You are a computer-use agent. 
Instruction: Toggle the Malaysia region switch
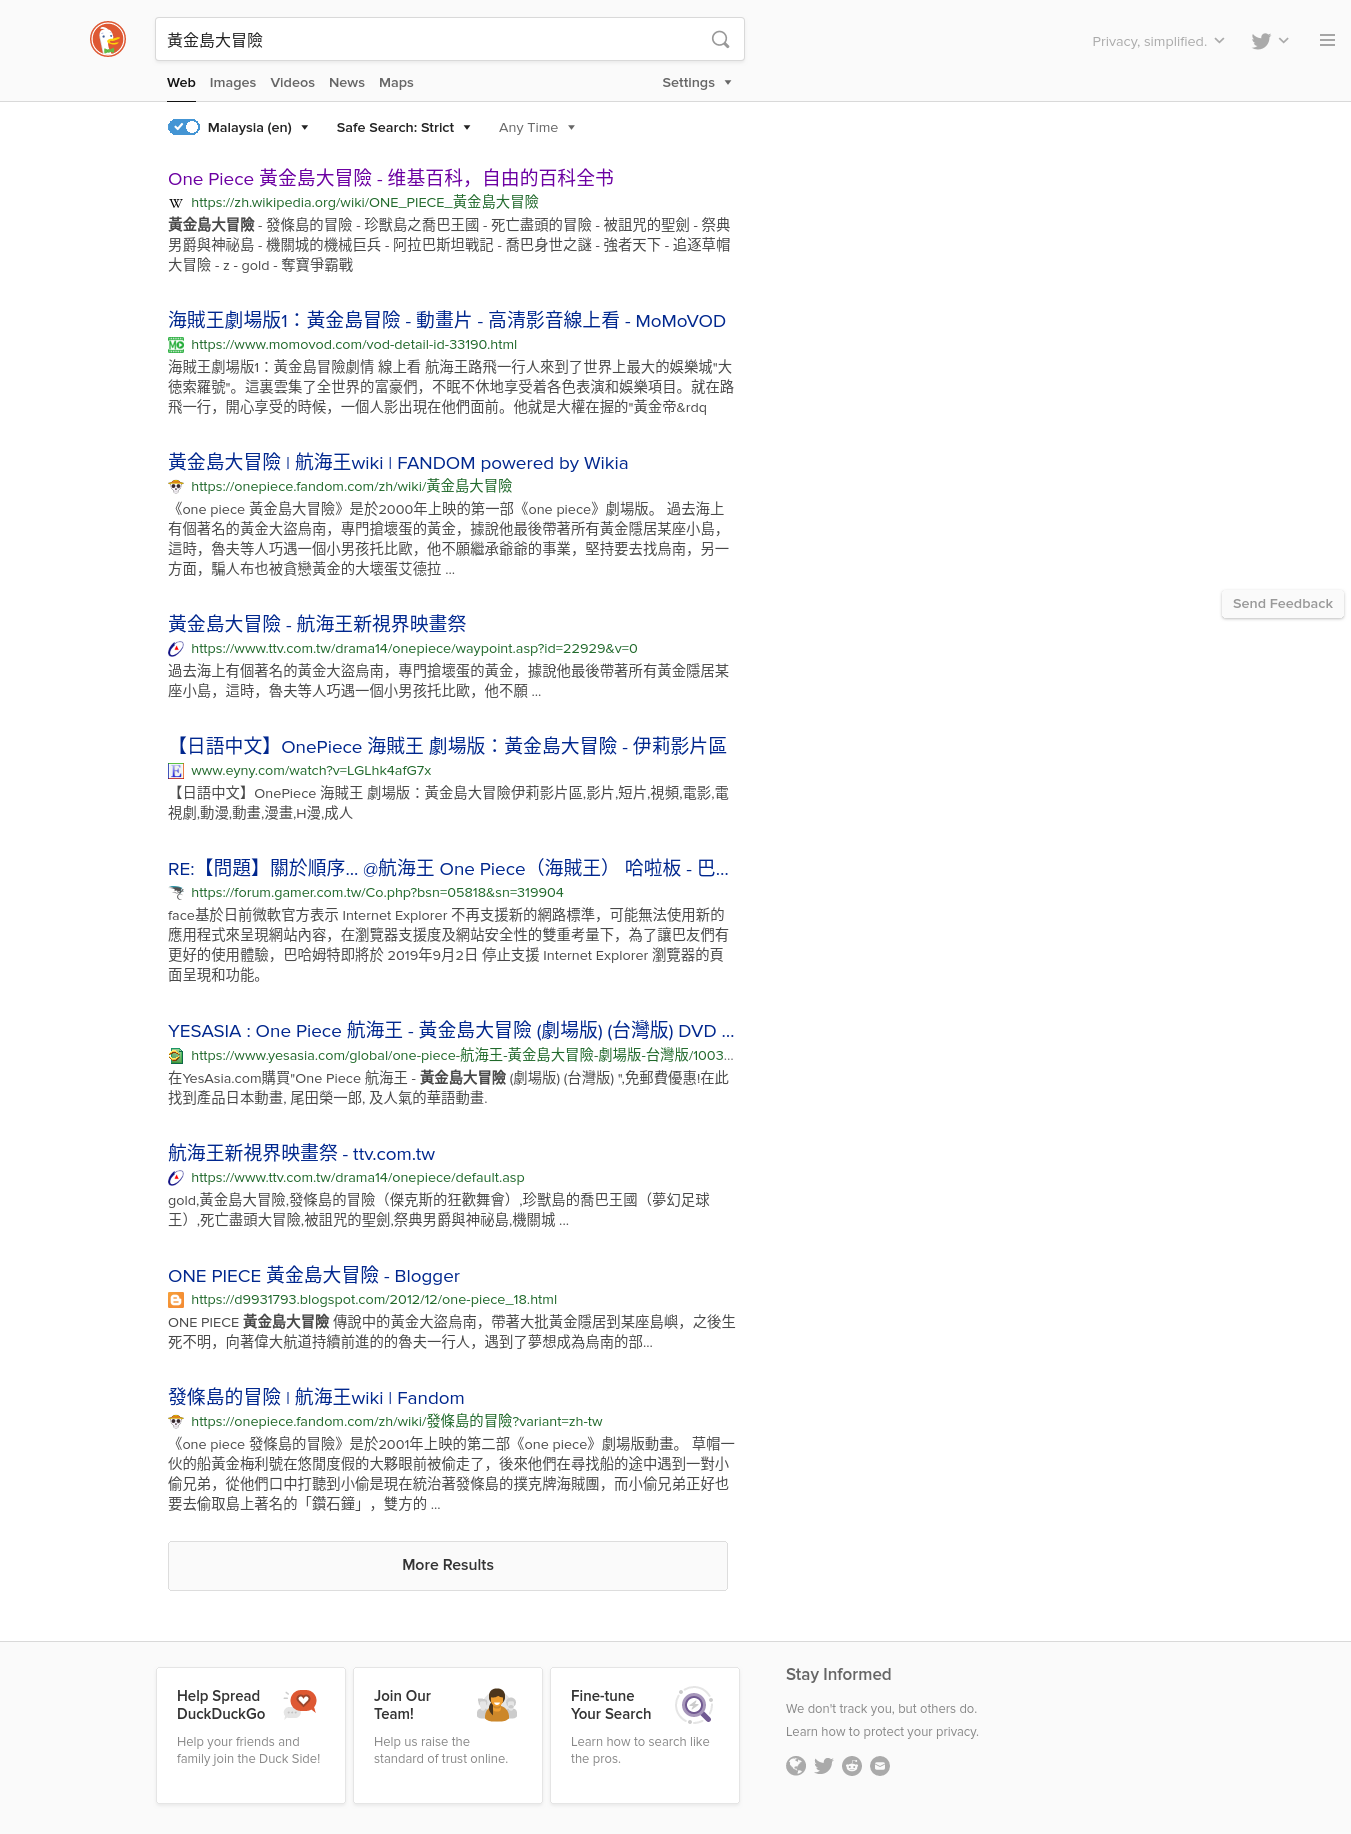[184, 127]
